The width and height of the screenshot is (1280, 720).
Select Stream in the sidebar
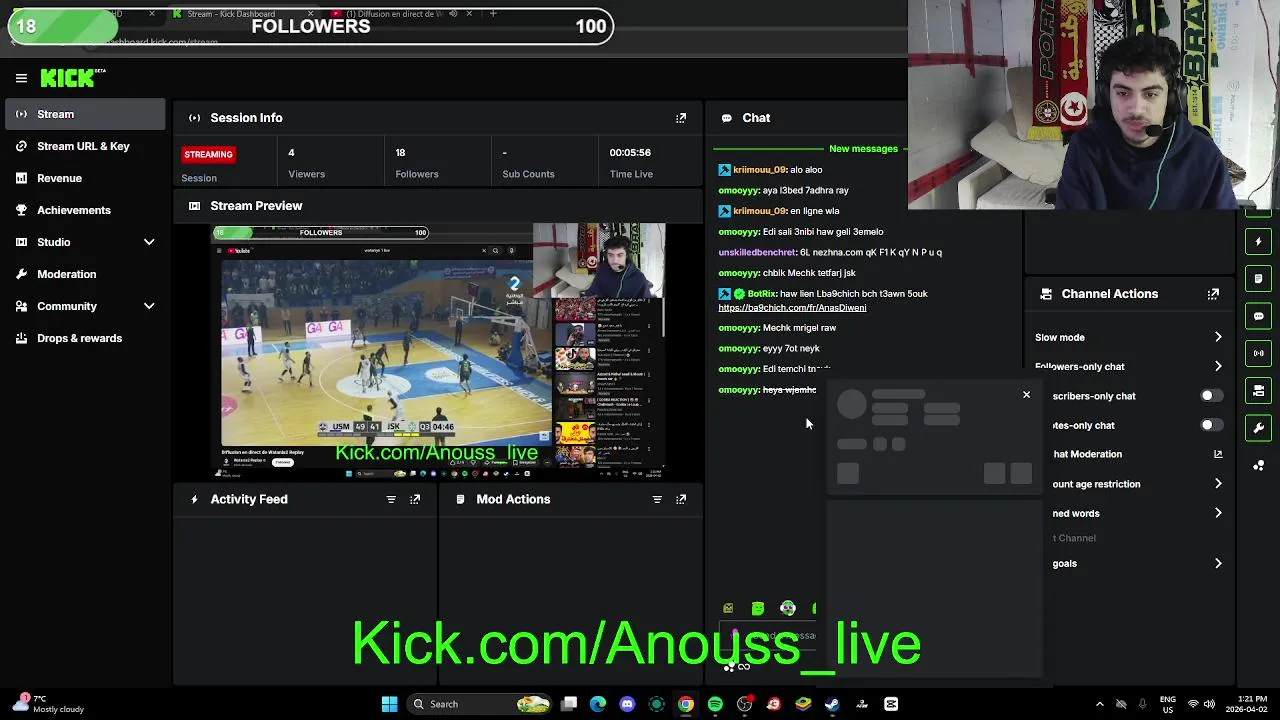pyautogui.click(x=85, y=114)
